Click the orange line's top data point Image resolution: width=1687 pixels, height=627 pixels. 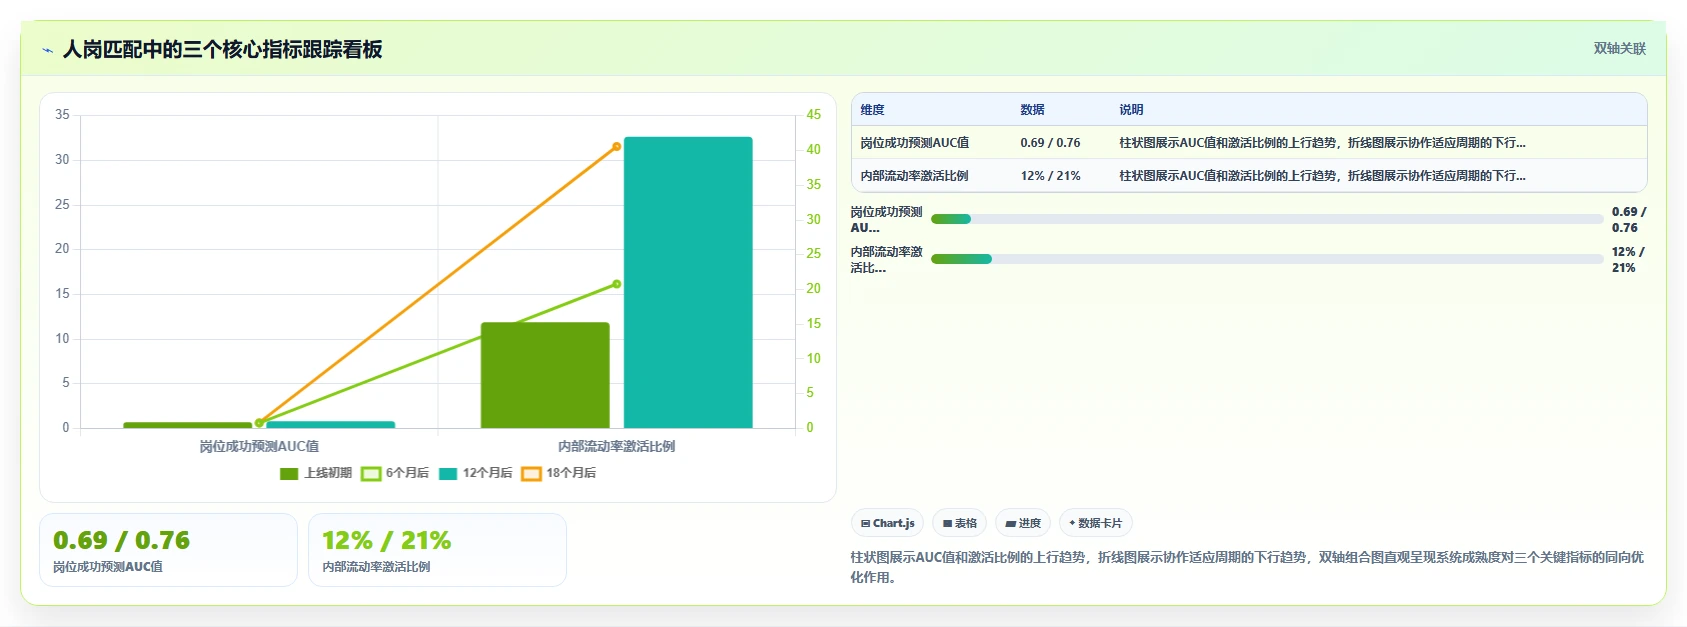tap(617, 147)
